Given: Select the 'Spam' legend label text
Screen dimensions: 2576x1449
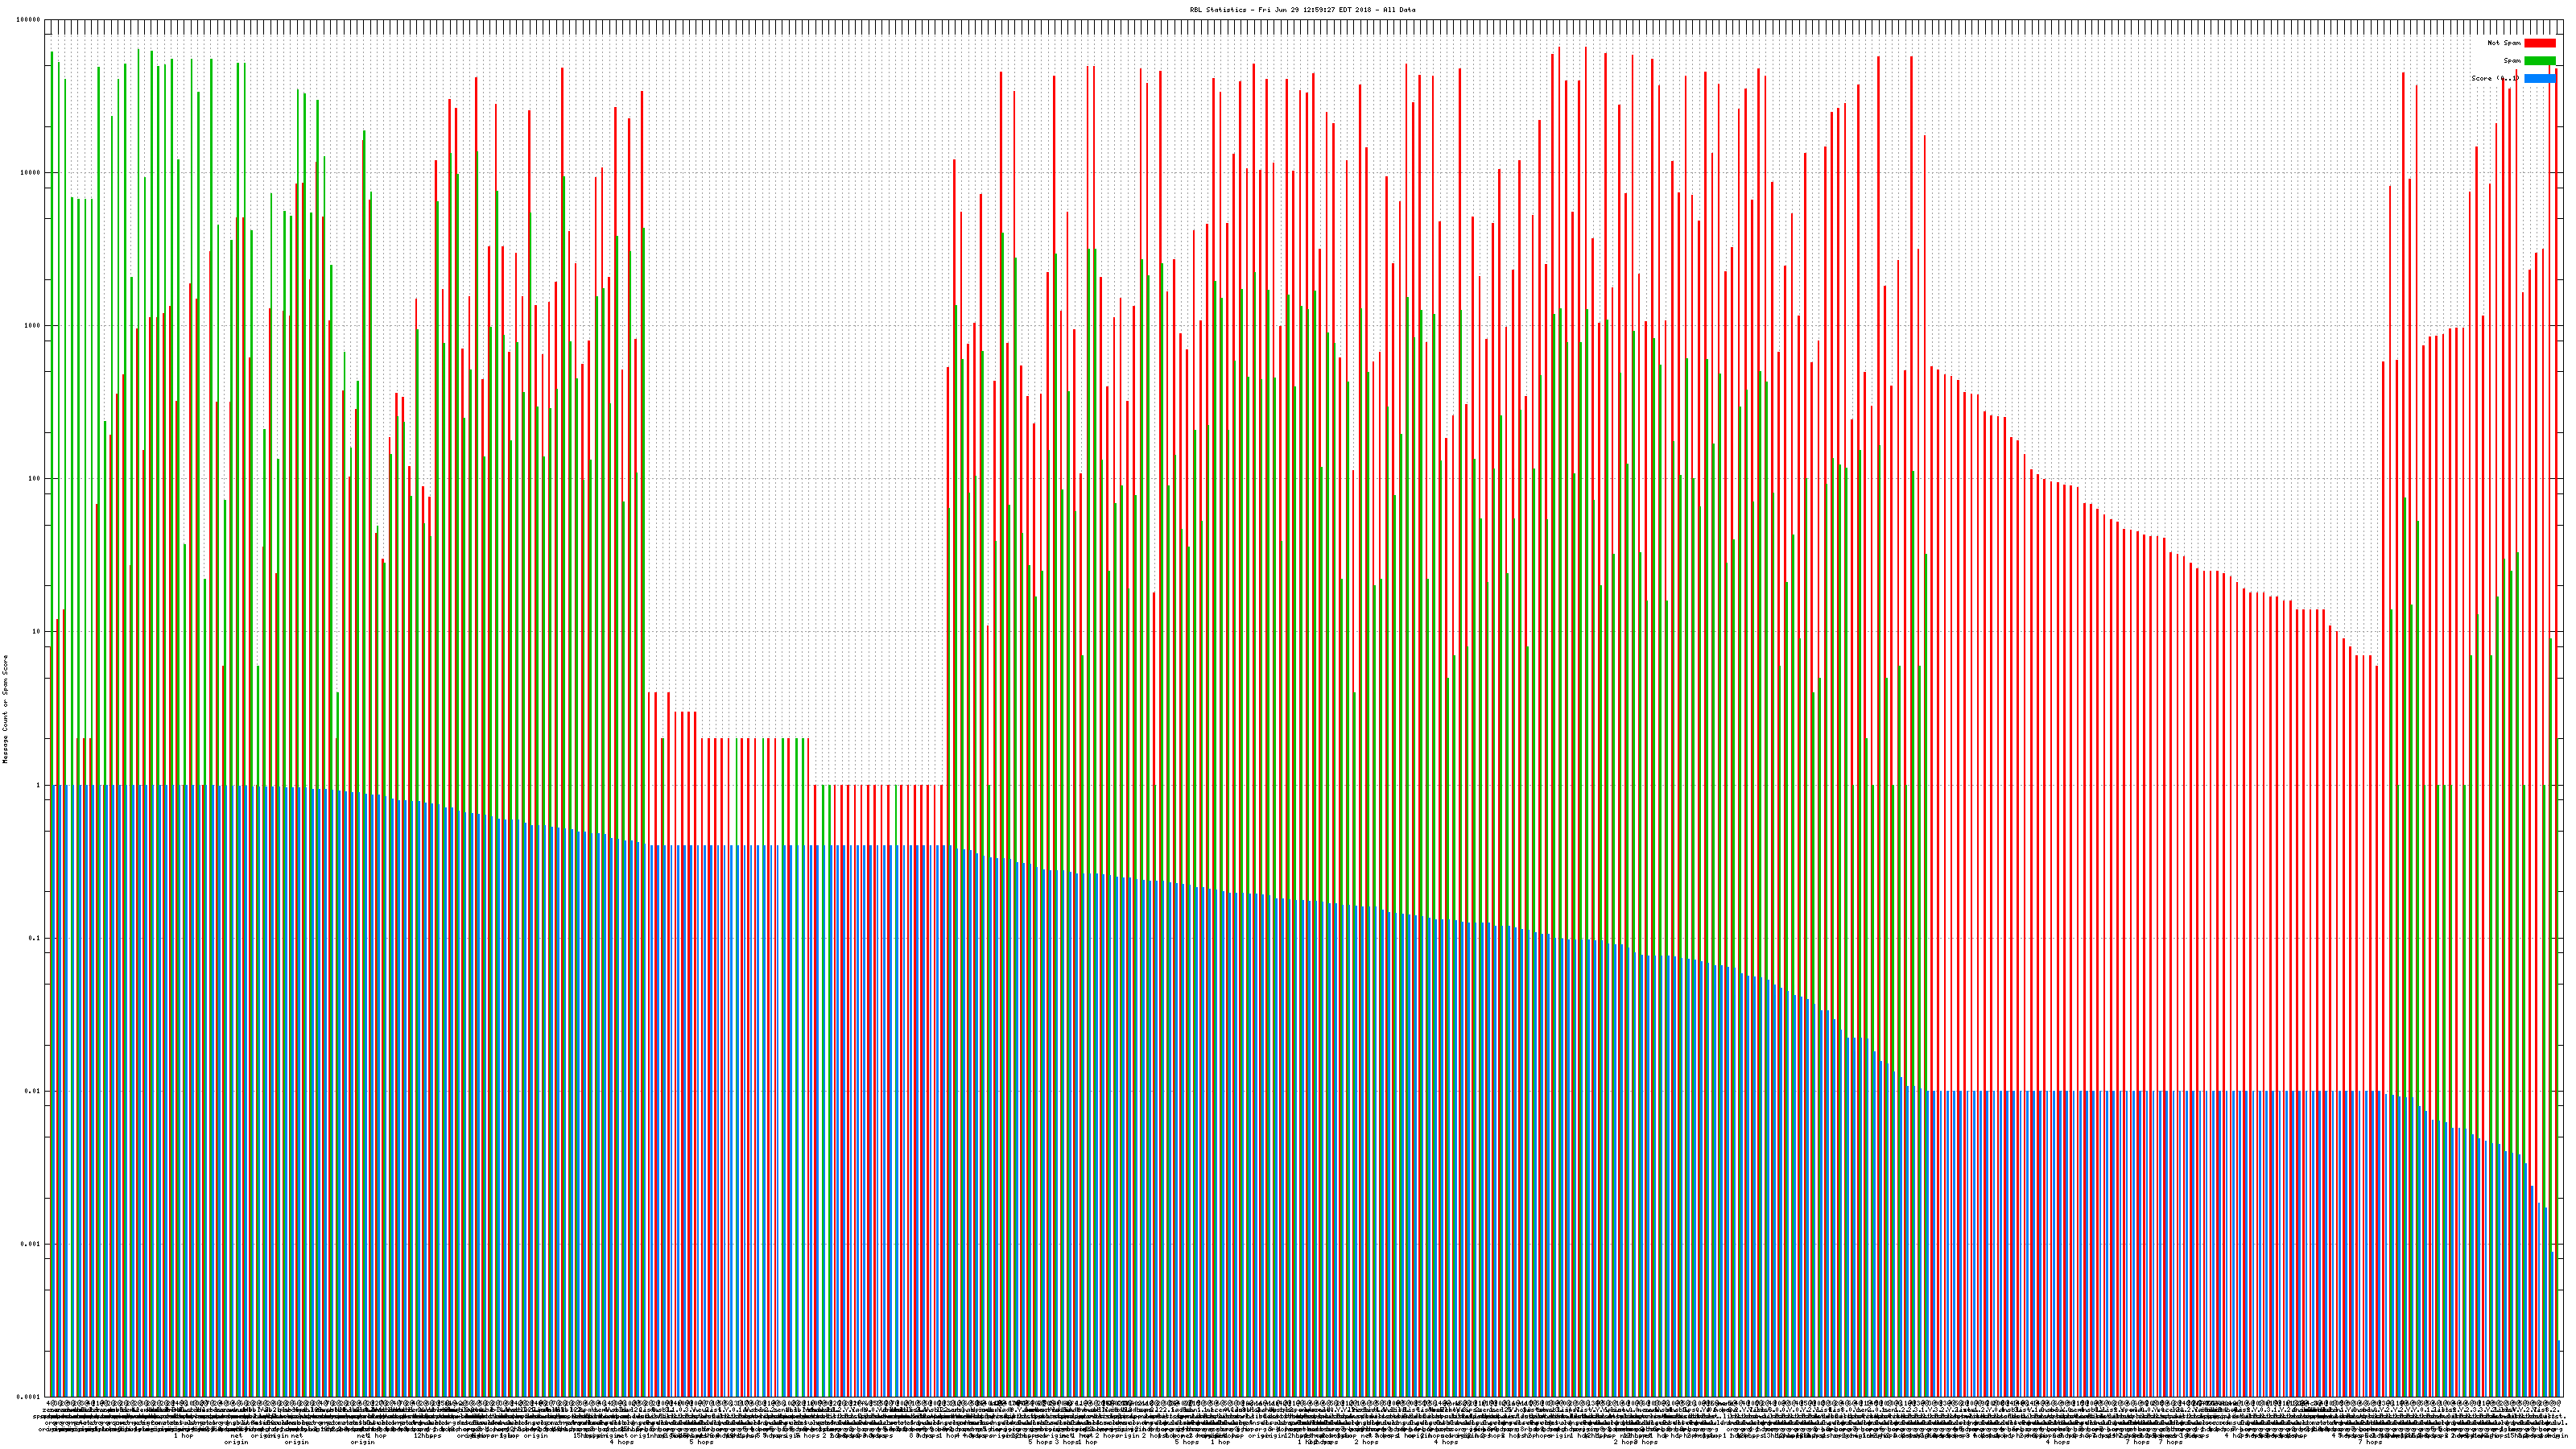Looking at the screenshot, I should (2512, 61).
